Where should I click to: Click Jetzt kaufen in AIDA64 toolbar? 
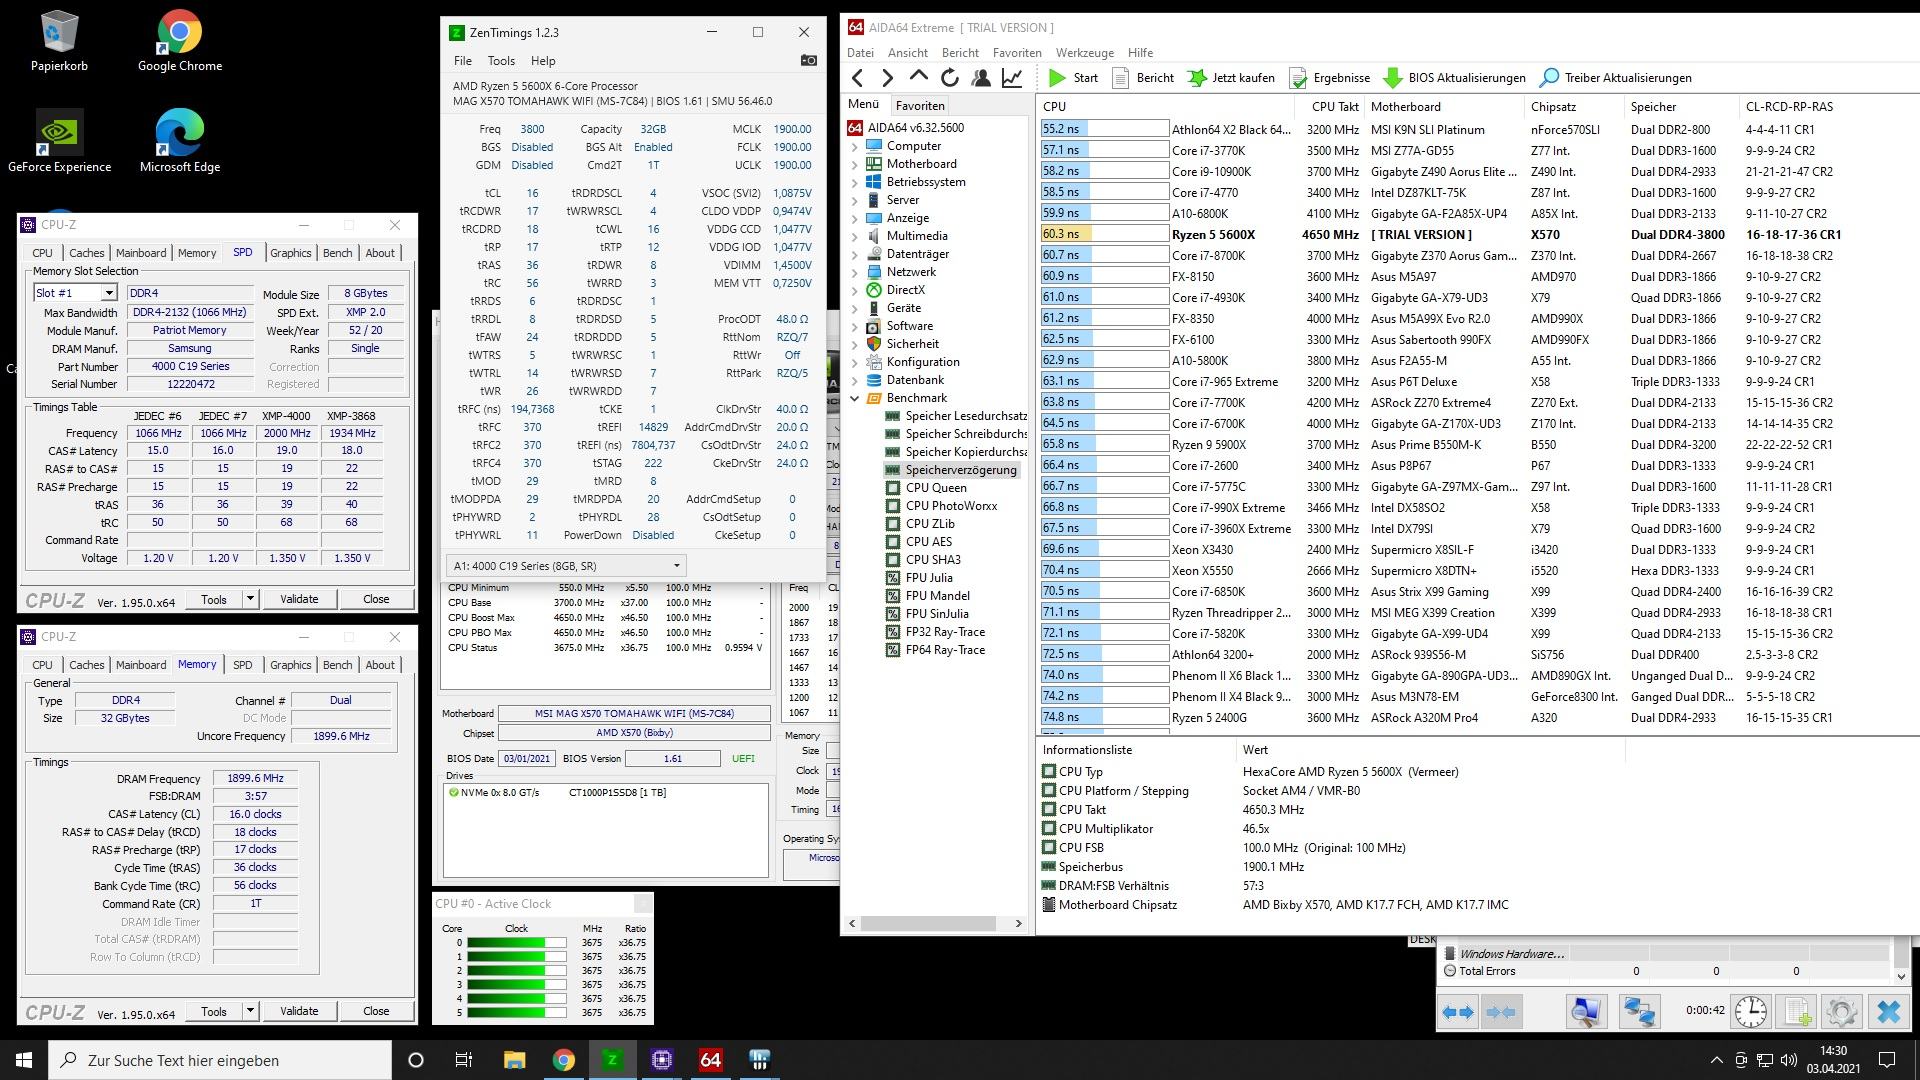coord(1231,78)
